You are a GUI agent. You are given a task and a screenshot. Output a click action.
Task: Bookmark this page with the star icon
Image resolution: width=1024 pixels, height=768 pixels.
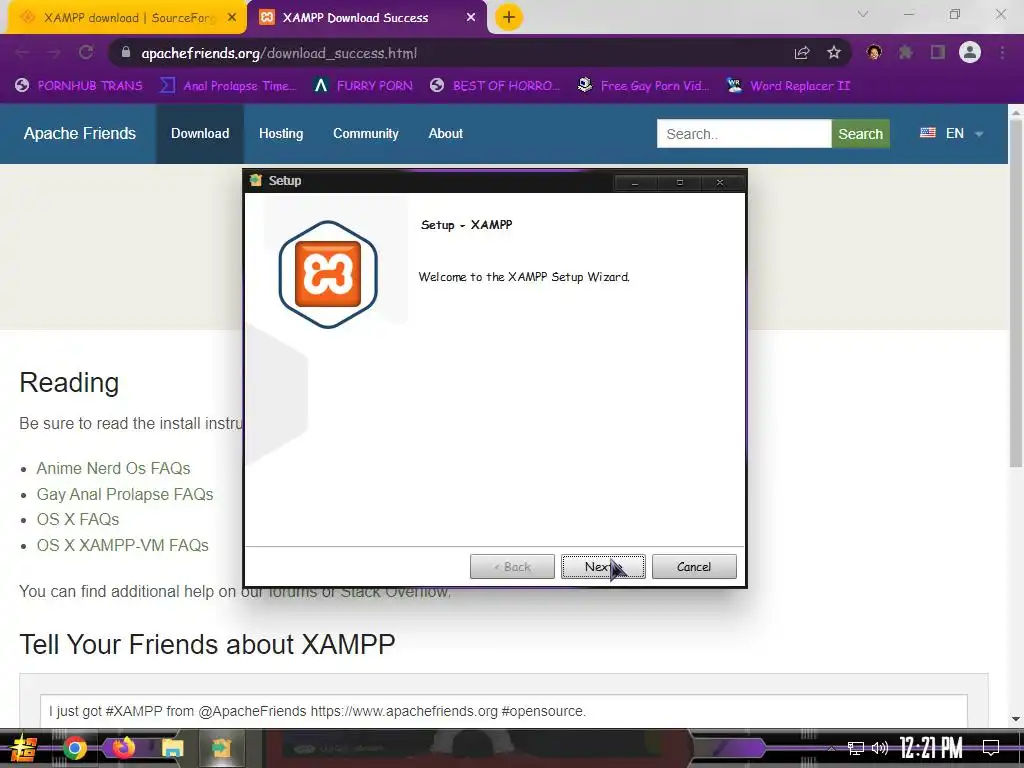[x=833, y=53]
